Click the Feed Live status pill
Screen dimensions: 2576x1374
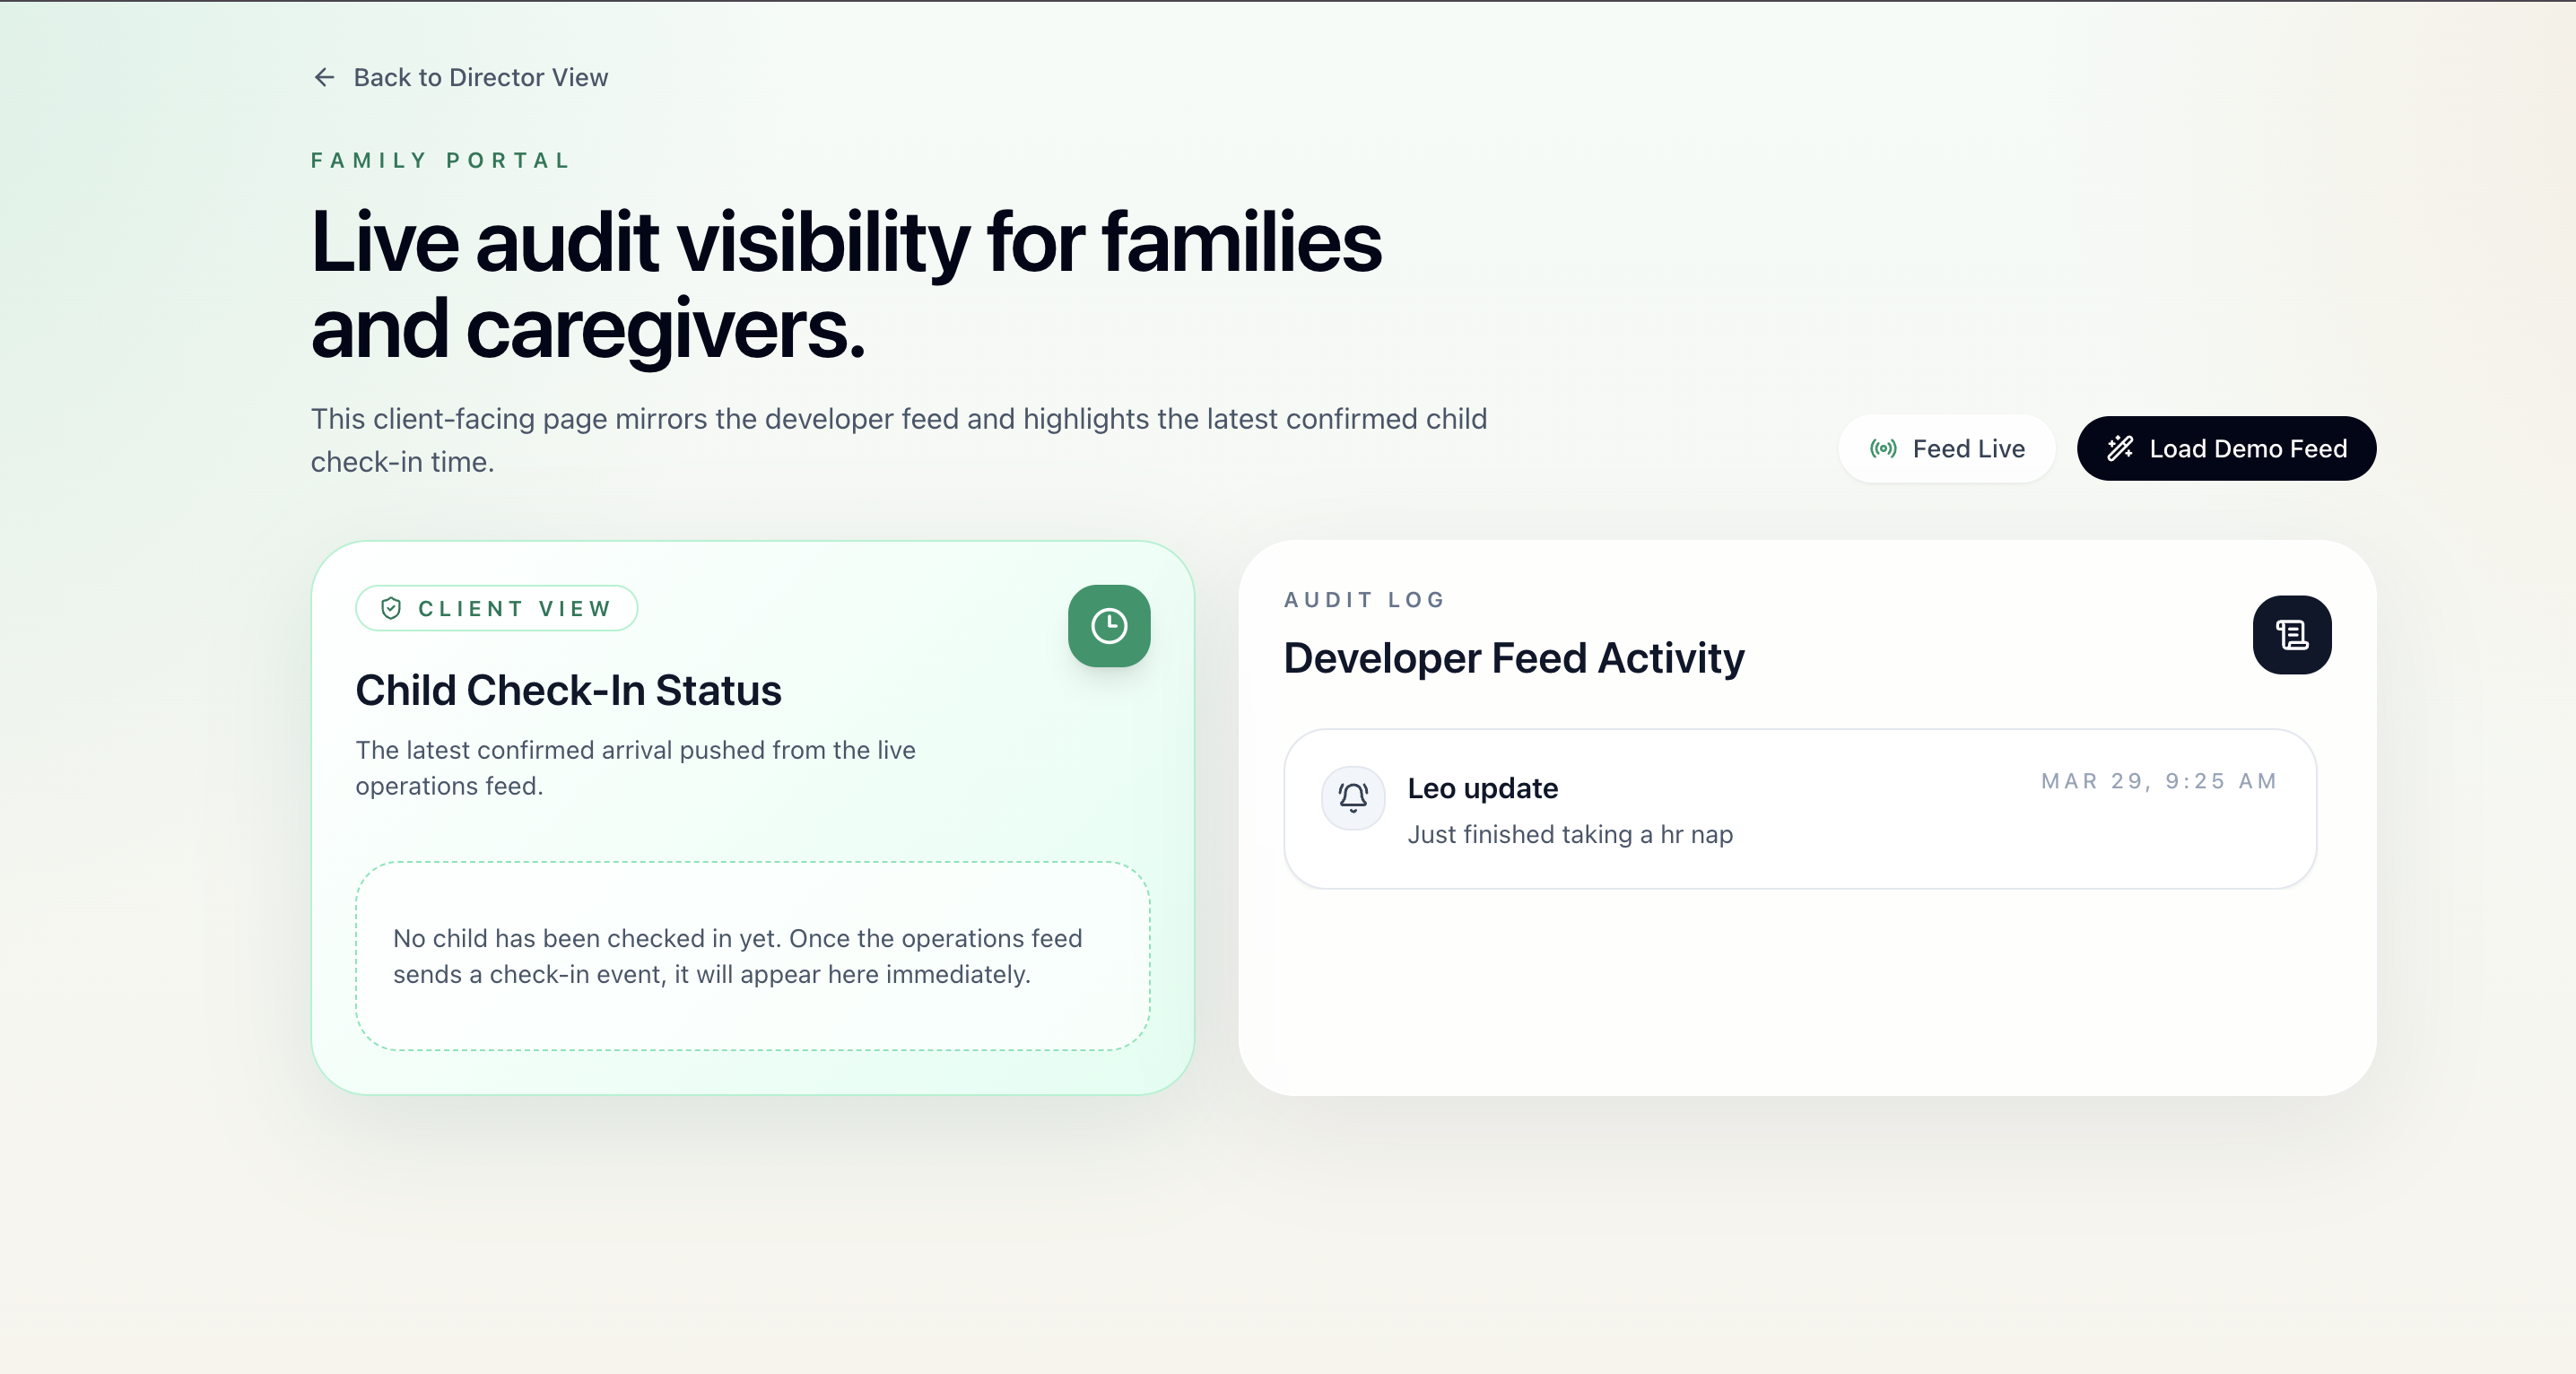point(1946,449)
